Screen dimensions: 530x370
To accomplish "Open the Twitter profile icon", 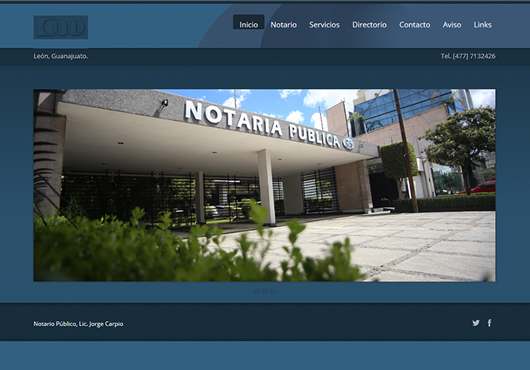I will (476, 323).
